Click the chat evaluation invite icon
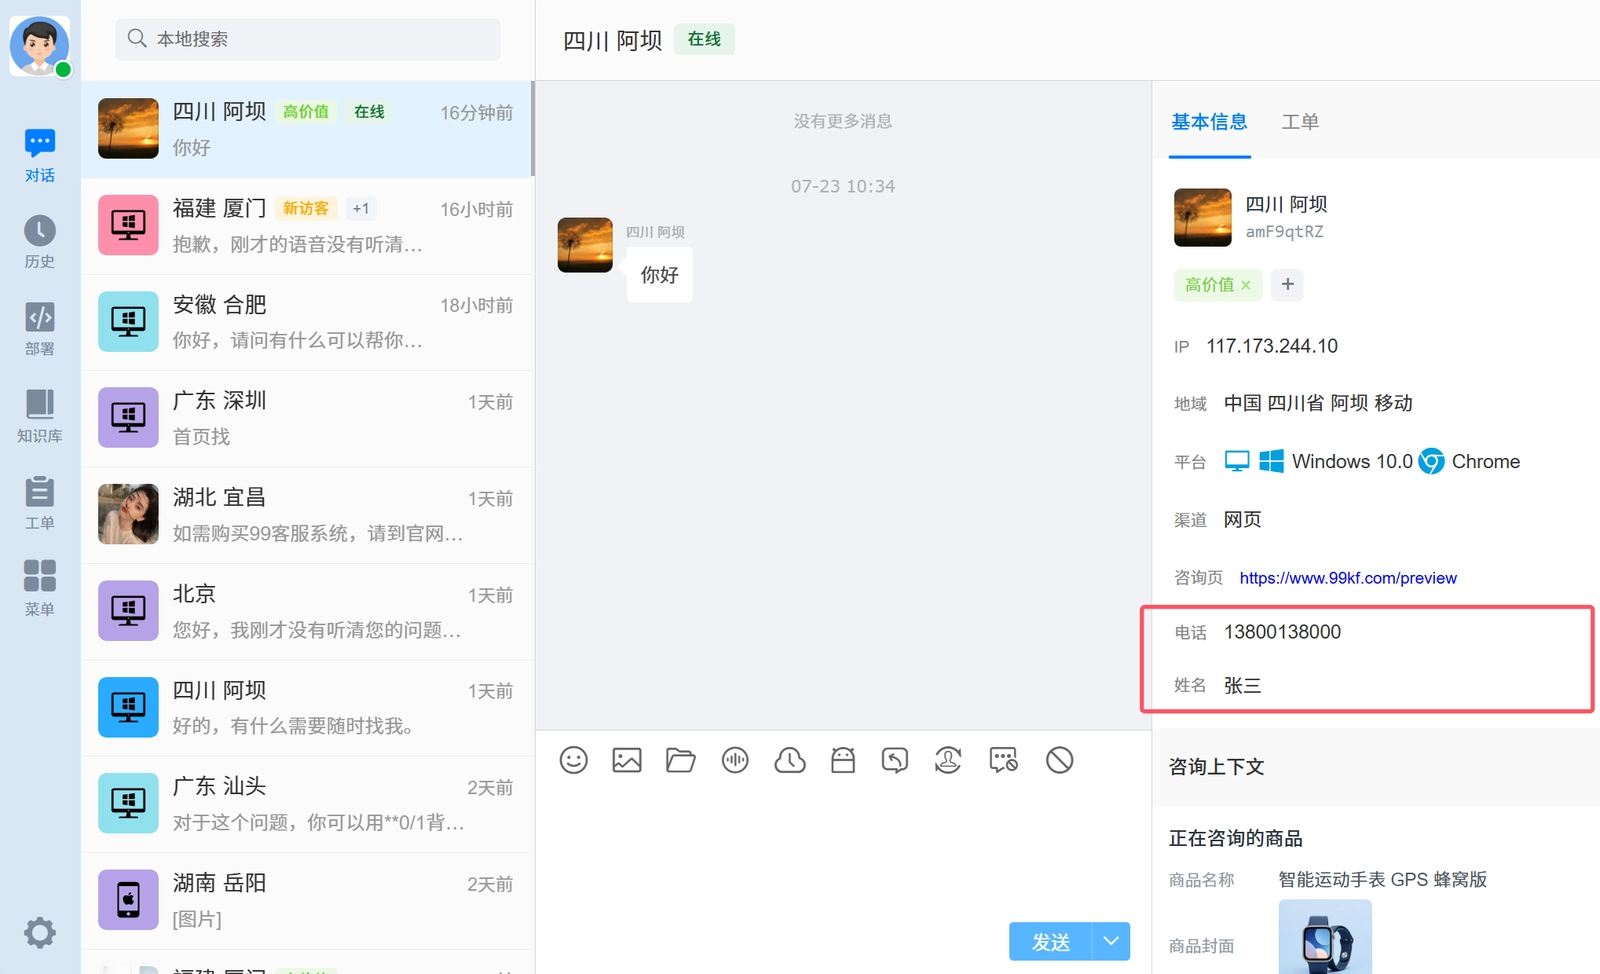1600x974 pixels. pyautogui.click(x=1003, y=760)
